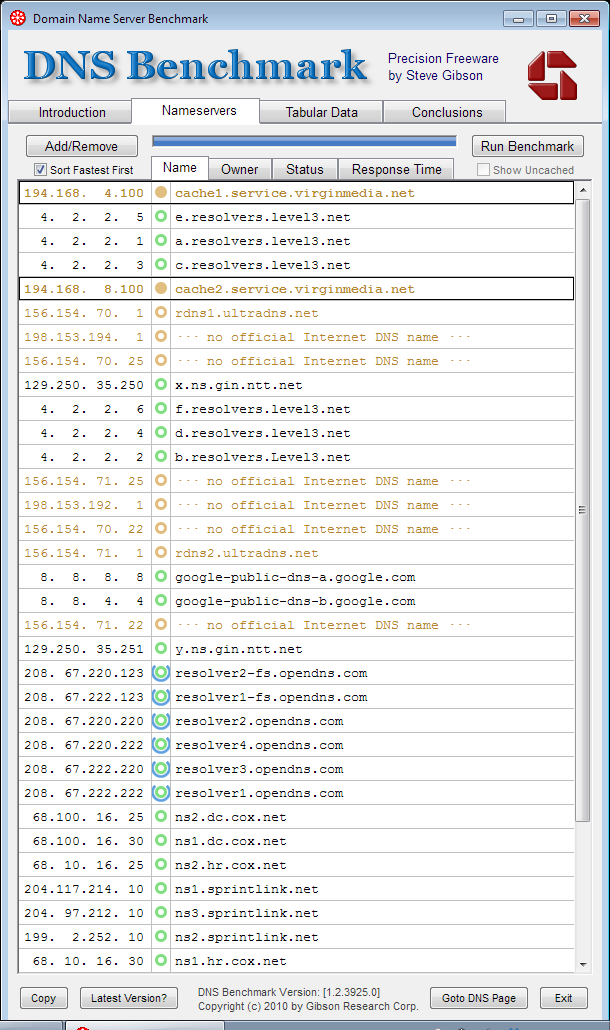This screenshot has width=610, height=1030.
Task: Toggle the Show Uncached checkbox
Action: coord(483,169)
